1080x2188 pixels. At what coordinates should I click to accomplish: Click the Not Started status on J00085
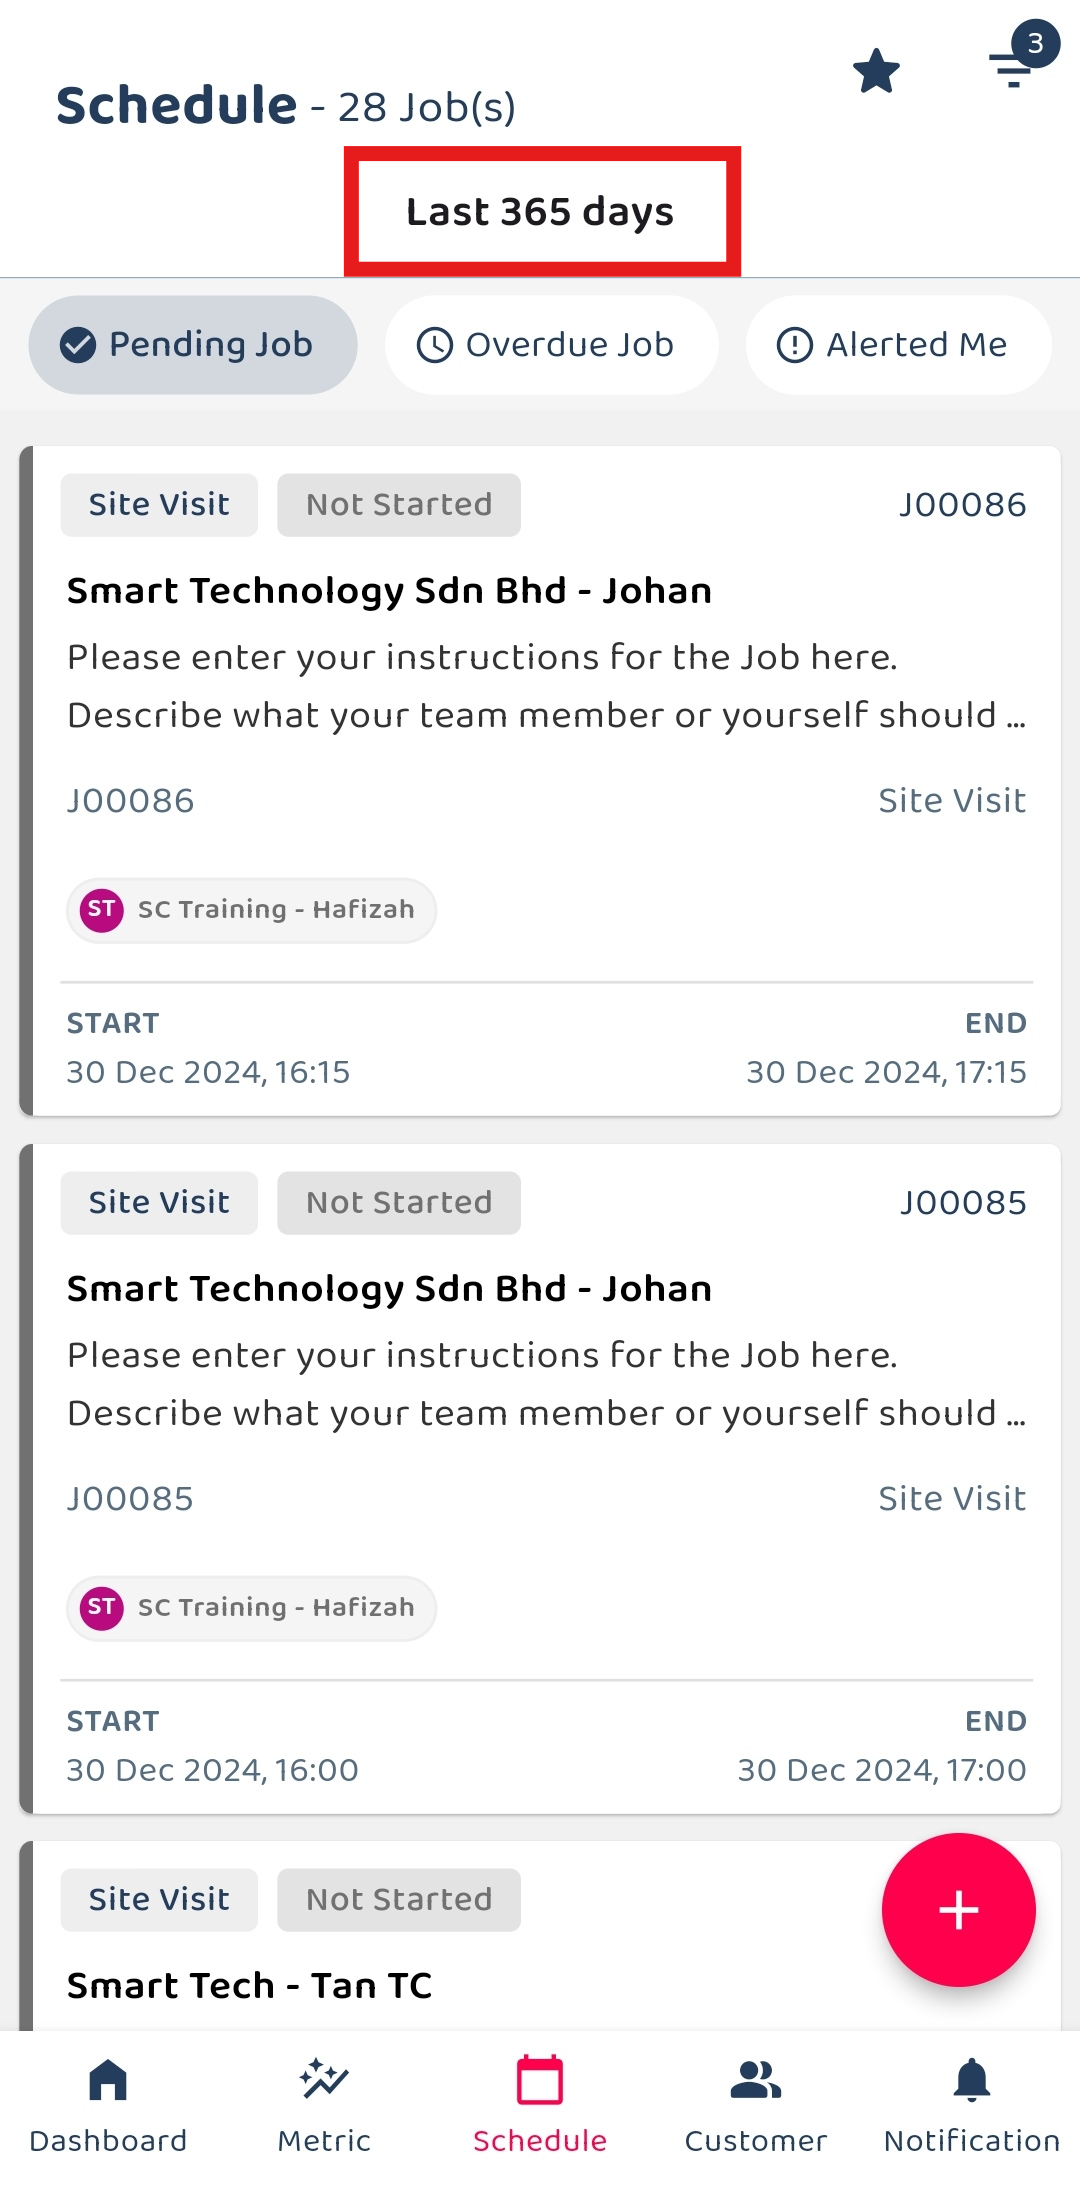click(399, 1203)
